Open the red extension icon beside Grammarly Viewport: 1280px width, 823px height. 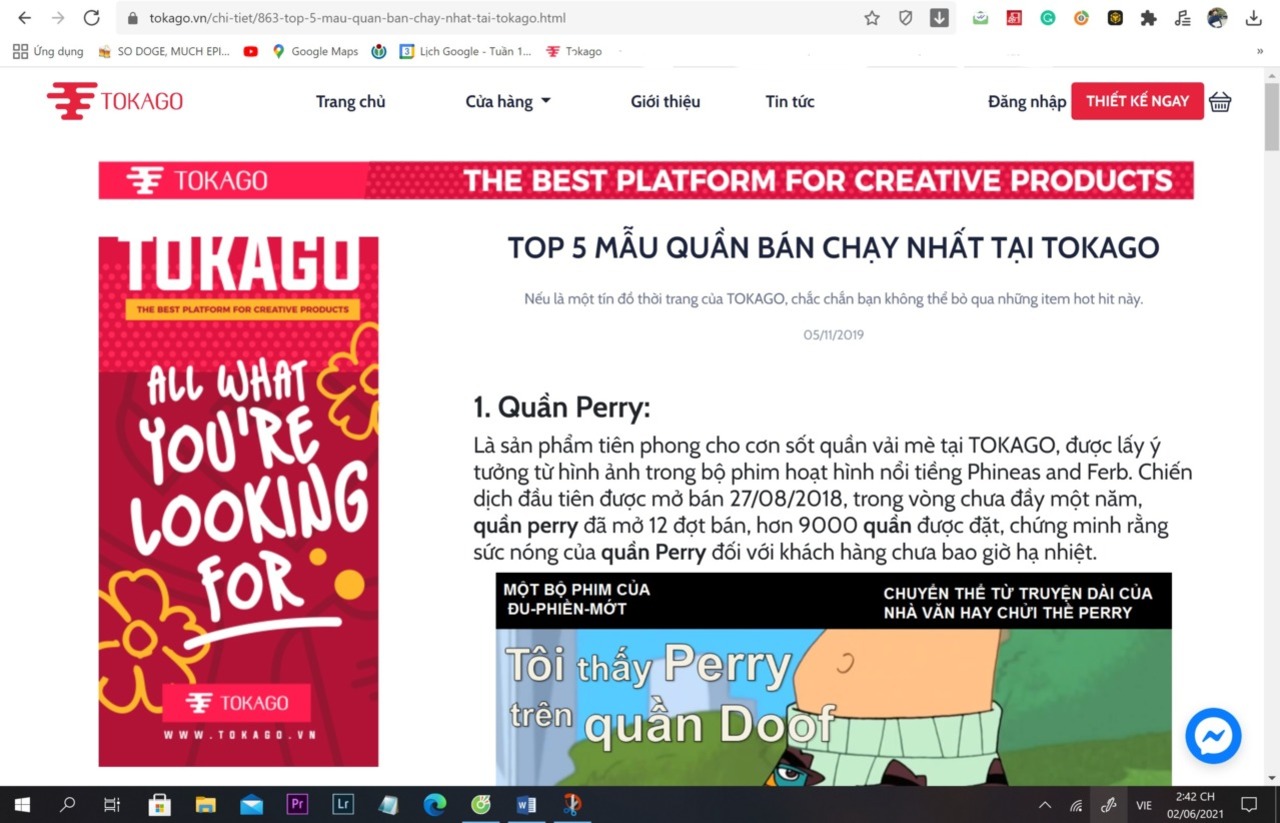coord(1014,18)
